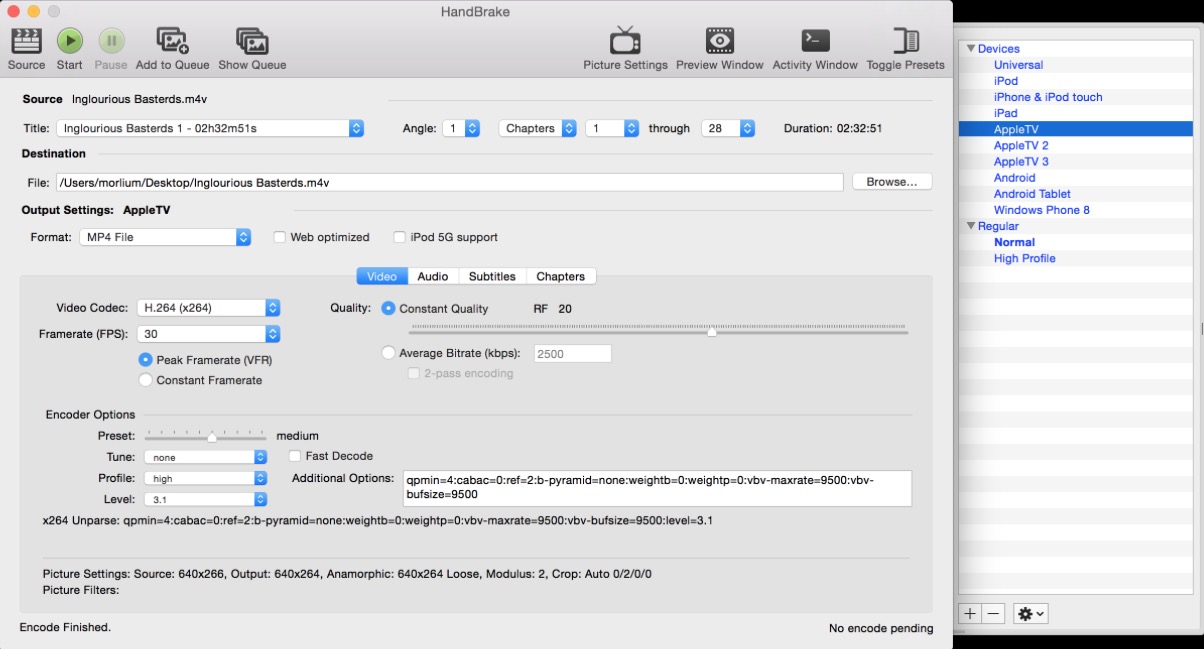The height and width of the screenshot is (649, 1204).
Task: Enable the Web optimized checkbox
Action: (281, 237)
